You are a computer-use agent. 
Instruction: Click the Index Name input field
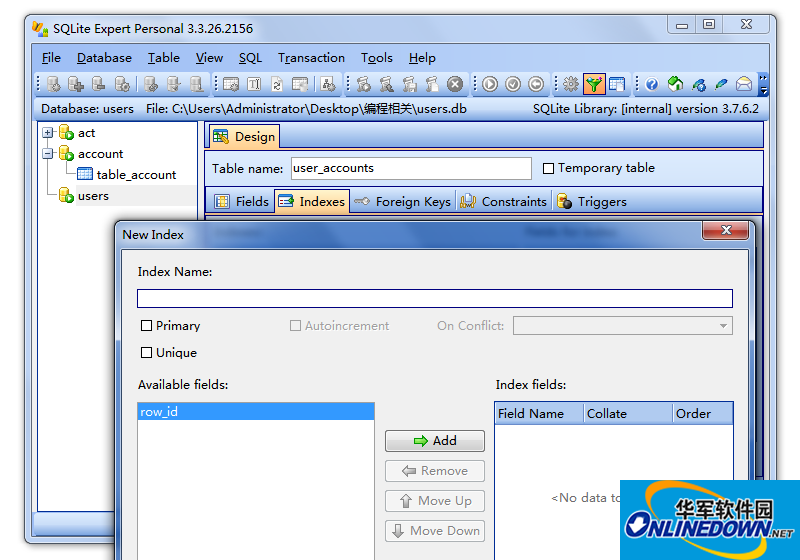pos(435,298)
